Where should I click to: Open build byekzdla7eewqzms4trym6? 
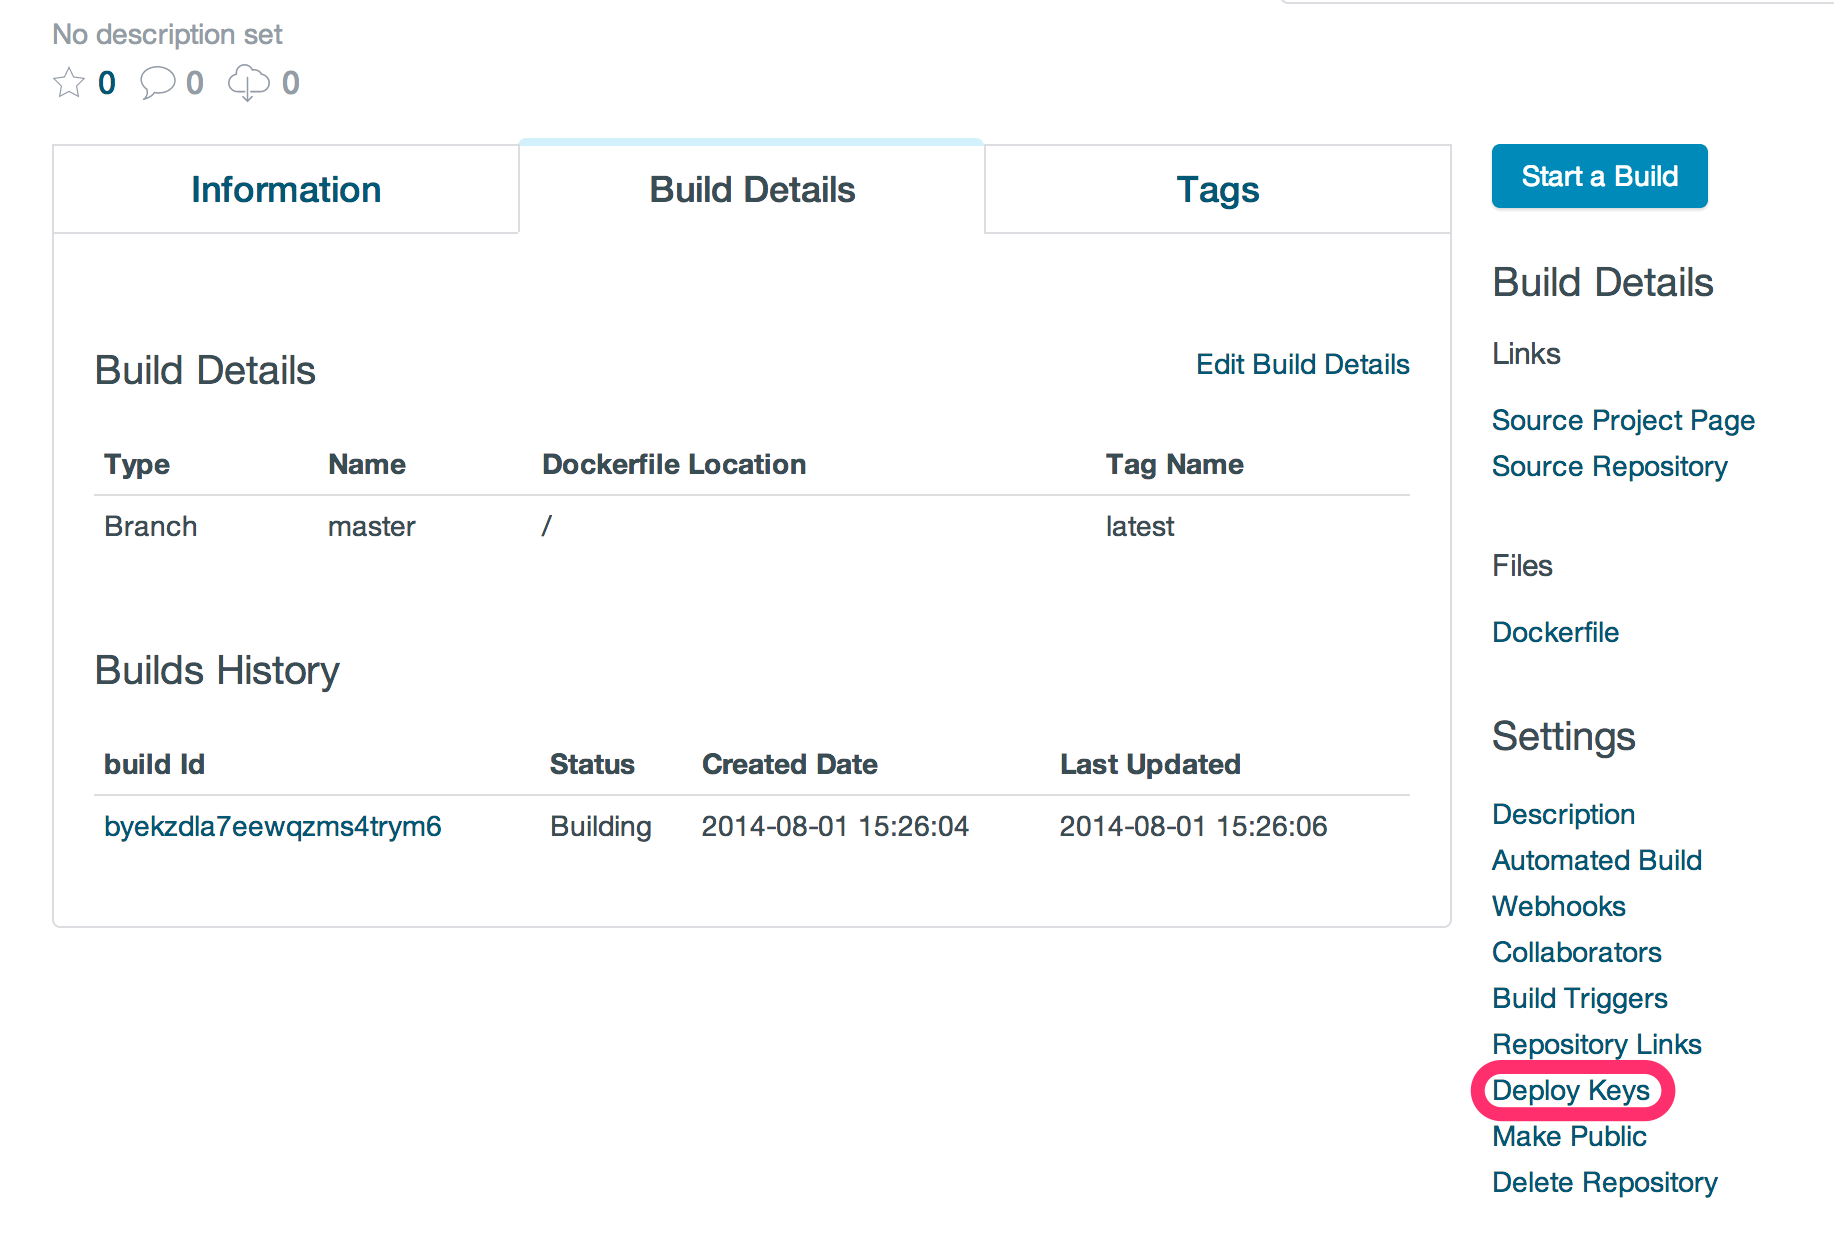273,826
